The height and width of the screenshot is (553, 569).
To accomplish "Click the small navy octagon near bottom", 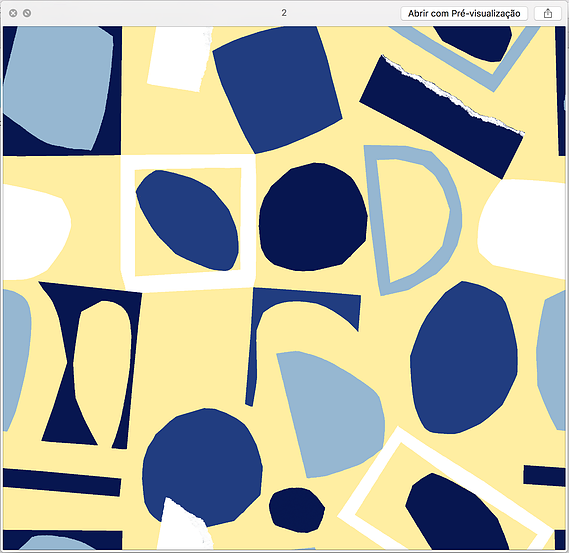I will coord(297,510).
